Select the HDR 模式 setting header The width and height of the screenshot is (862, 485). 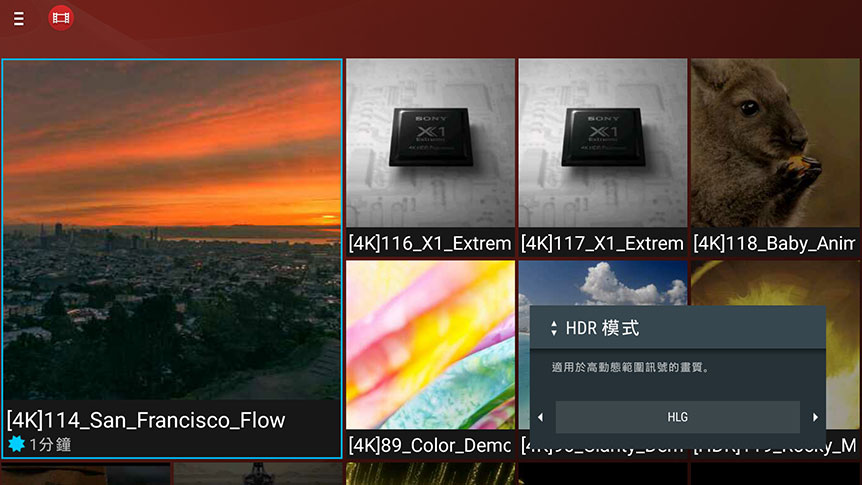coord(678,328)
